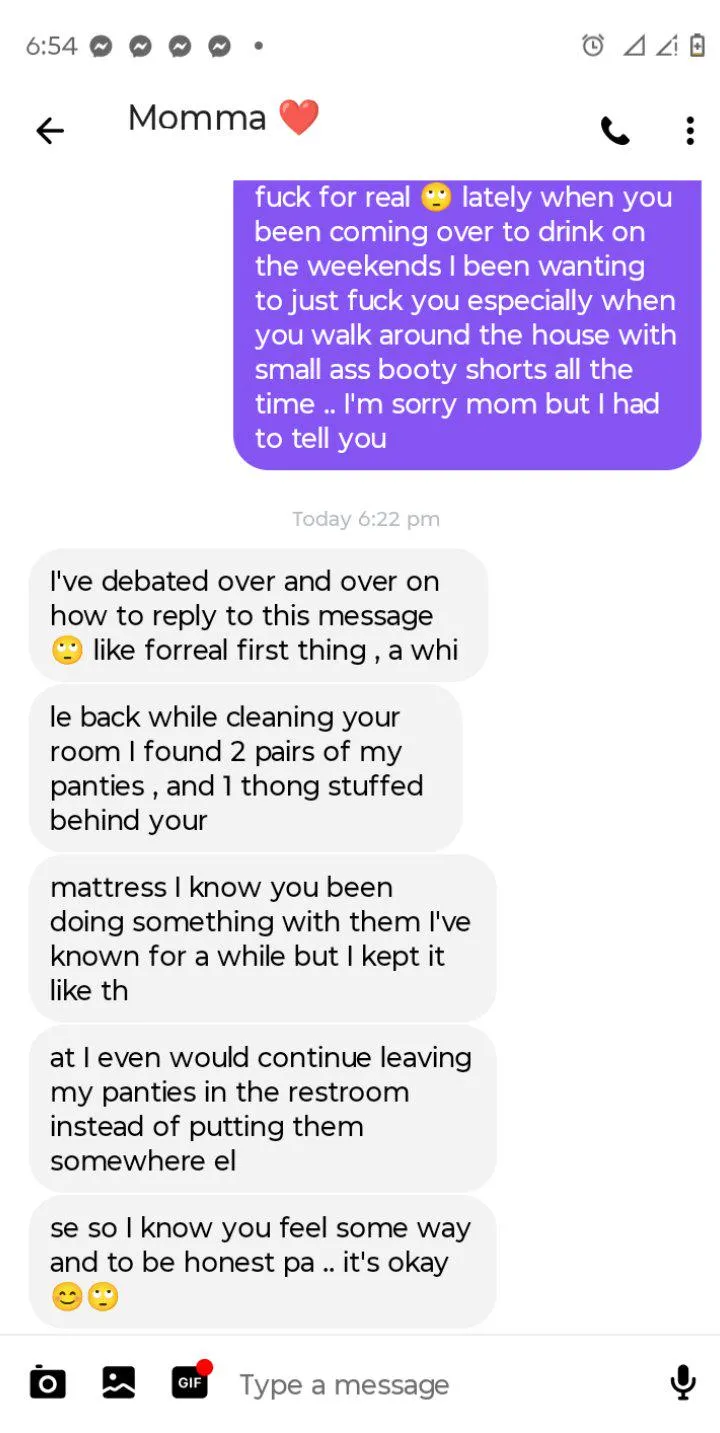The image size is (720, 1433).
Task: Open the camera from message bar
Action: tap(48, 1383)
